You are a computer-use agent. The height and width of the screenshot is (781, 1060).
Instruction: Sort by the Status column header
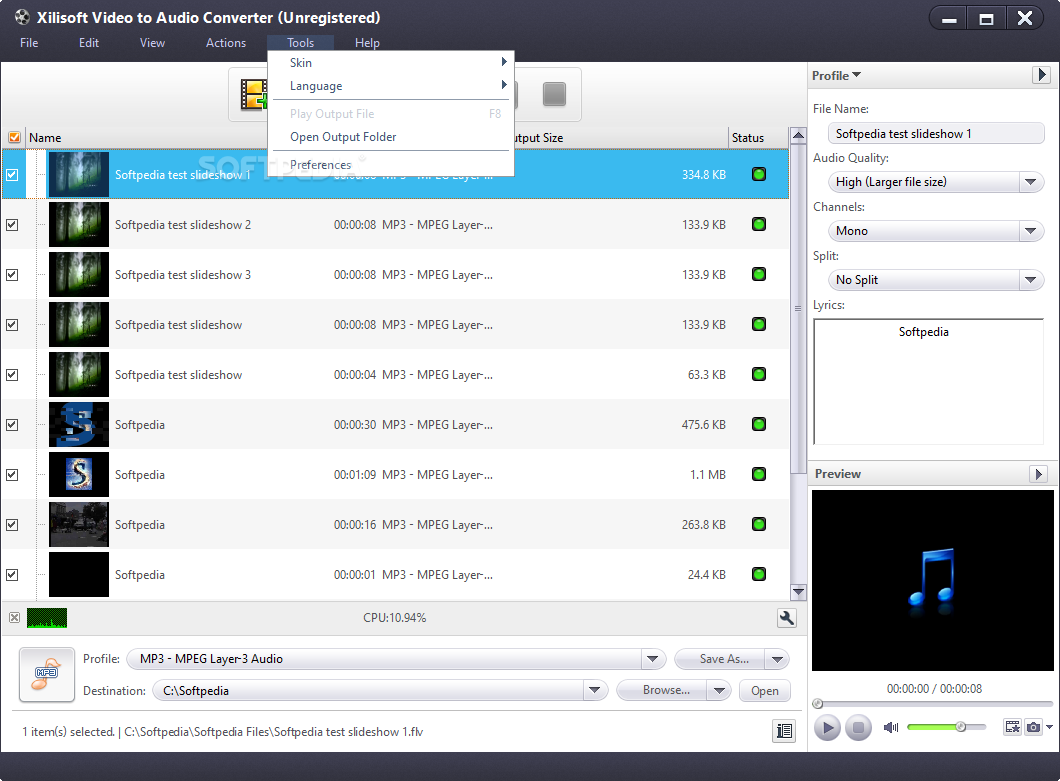757,137
